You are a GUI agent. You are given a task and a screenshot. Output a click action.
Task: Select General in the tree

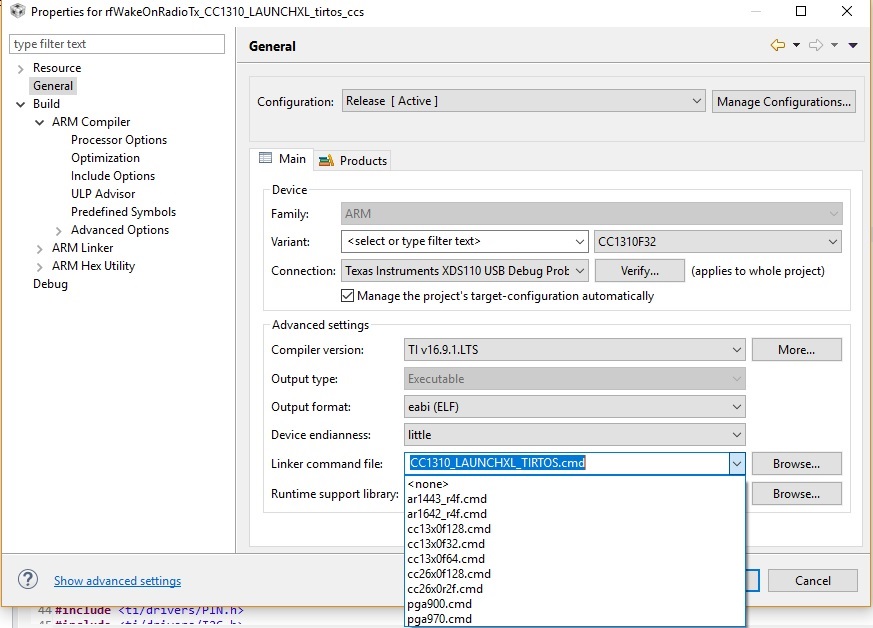53,86
